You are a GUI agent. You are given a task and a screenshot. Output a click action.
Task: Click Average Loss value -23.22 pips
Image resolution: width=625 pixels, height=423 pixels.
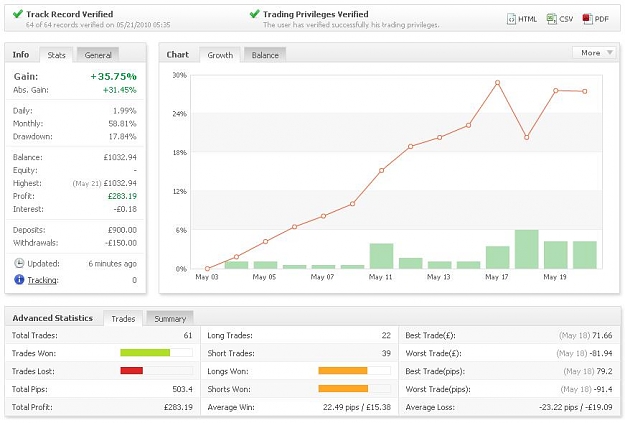pos(558,407)
